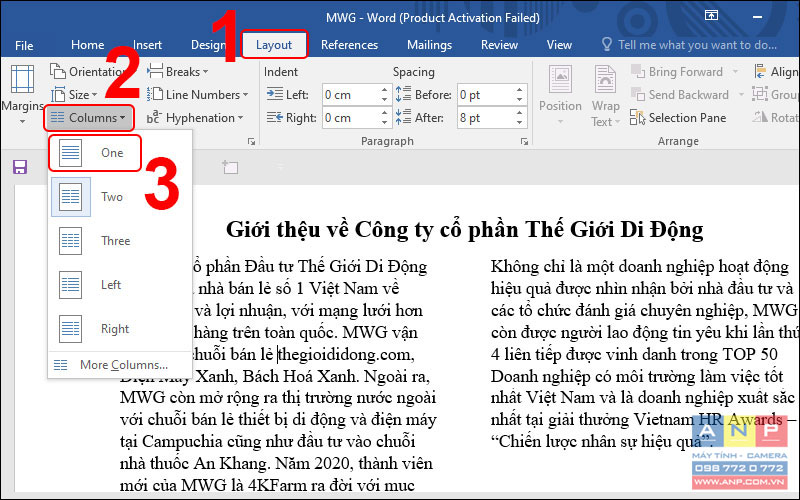Switch to the Insert tab
The width and height of the screenshot is (800, 500).
tap(147, 45)
